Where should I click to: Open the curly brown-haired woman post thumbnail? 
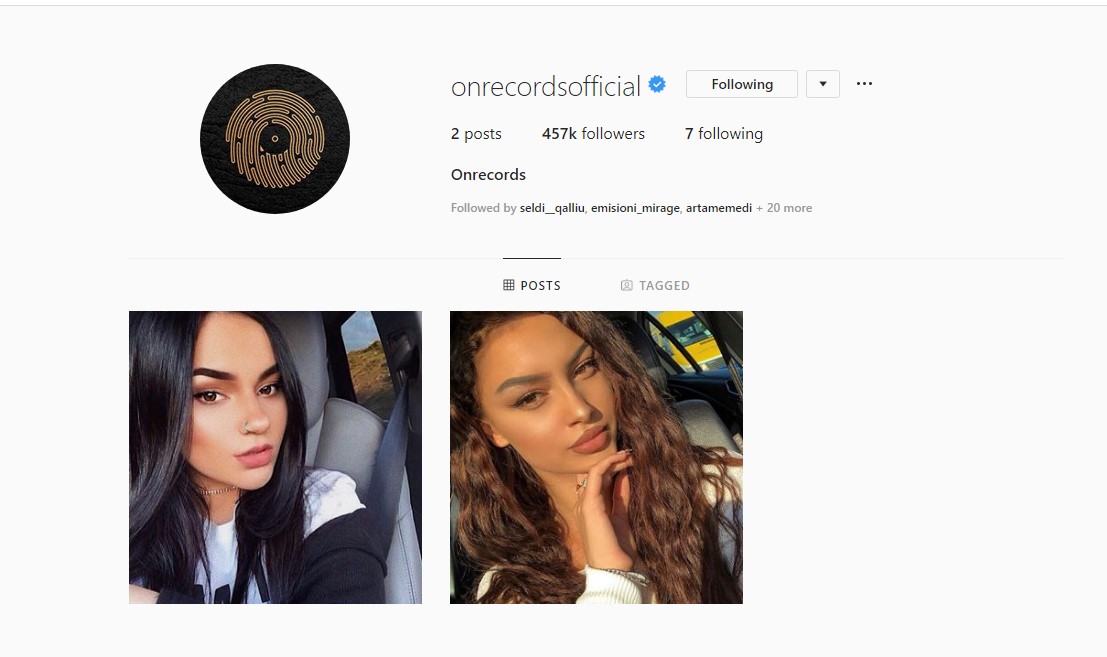tap(597, 457)
